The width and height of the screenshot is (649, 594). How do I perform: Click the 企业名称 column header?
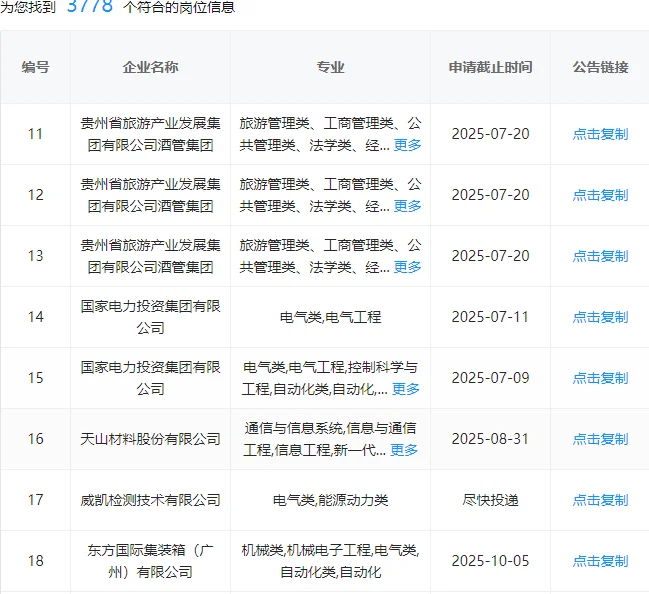point(150,67)
